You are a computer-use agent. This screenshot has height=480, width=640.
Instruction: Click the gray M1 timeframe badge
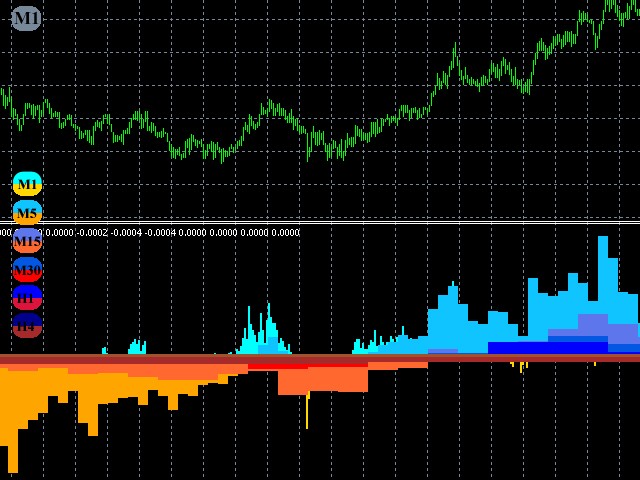click(x=26, y=18)
